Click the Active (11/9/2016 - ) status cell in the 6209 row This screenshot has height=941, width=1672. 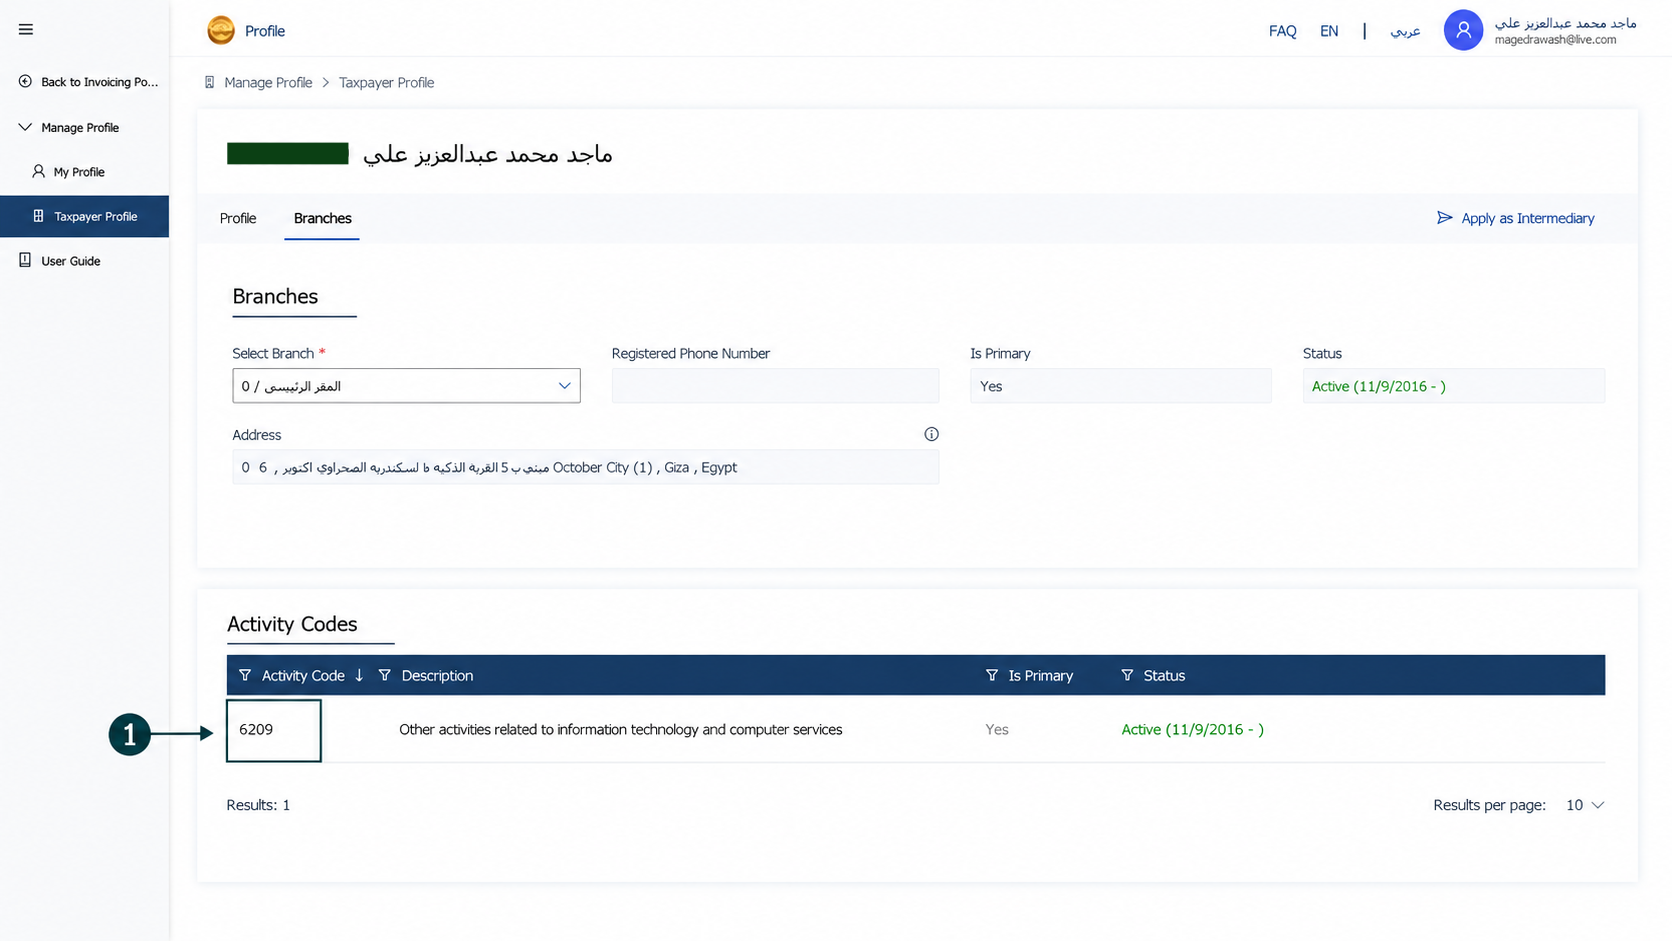(x=1192, y=730)
